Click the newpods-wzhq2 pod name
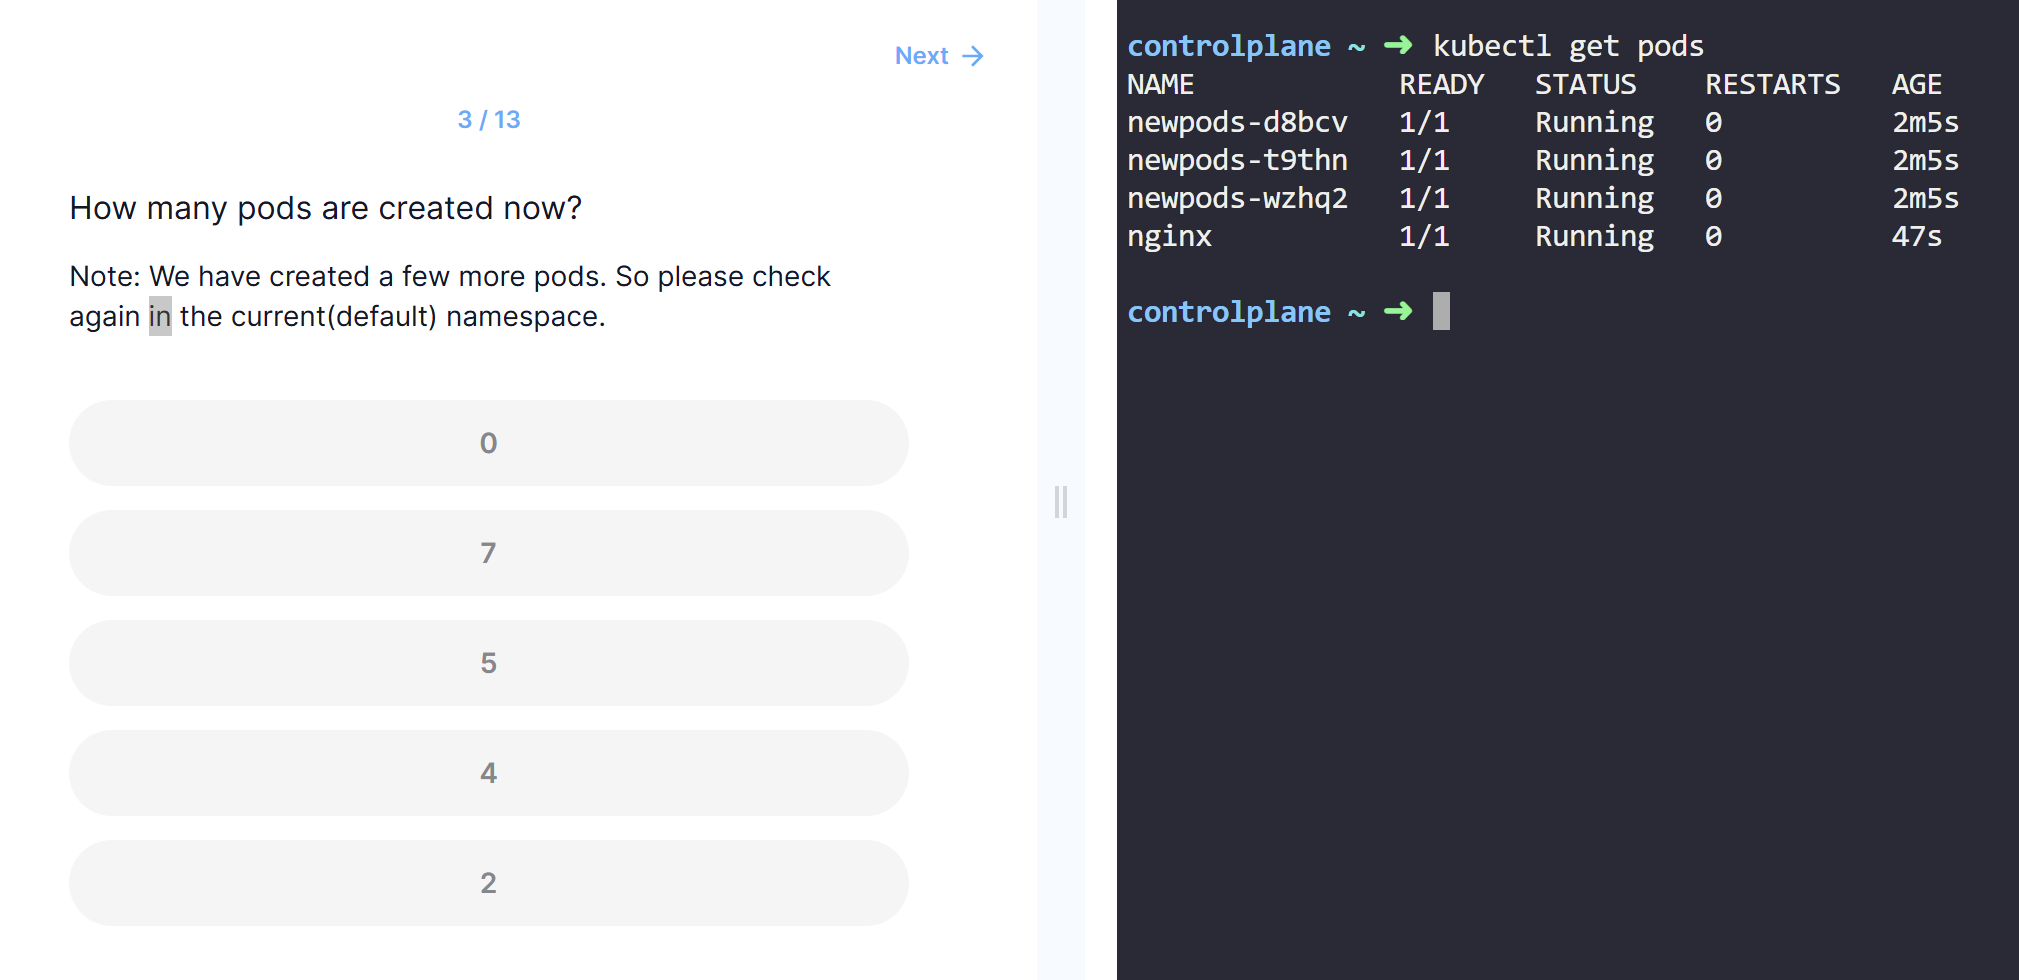Viewport: 2019px width, 980px height. [x=1237, y=198]
